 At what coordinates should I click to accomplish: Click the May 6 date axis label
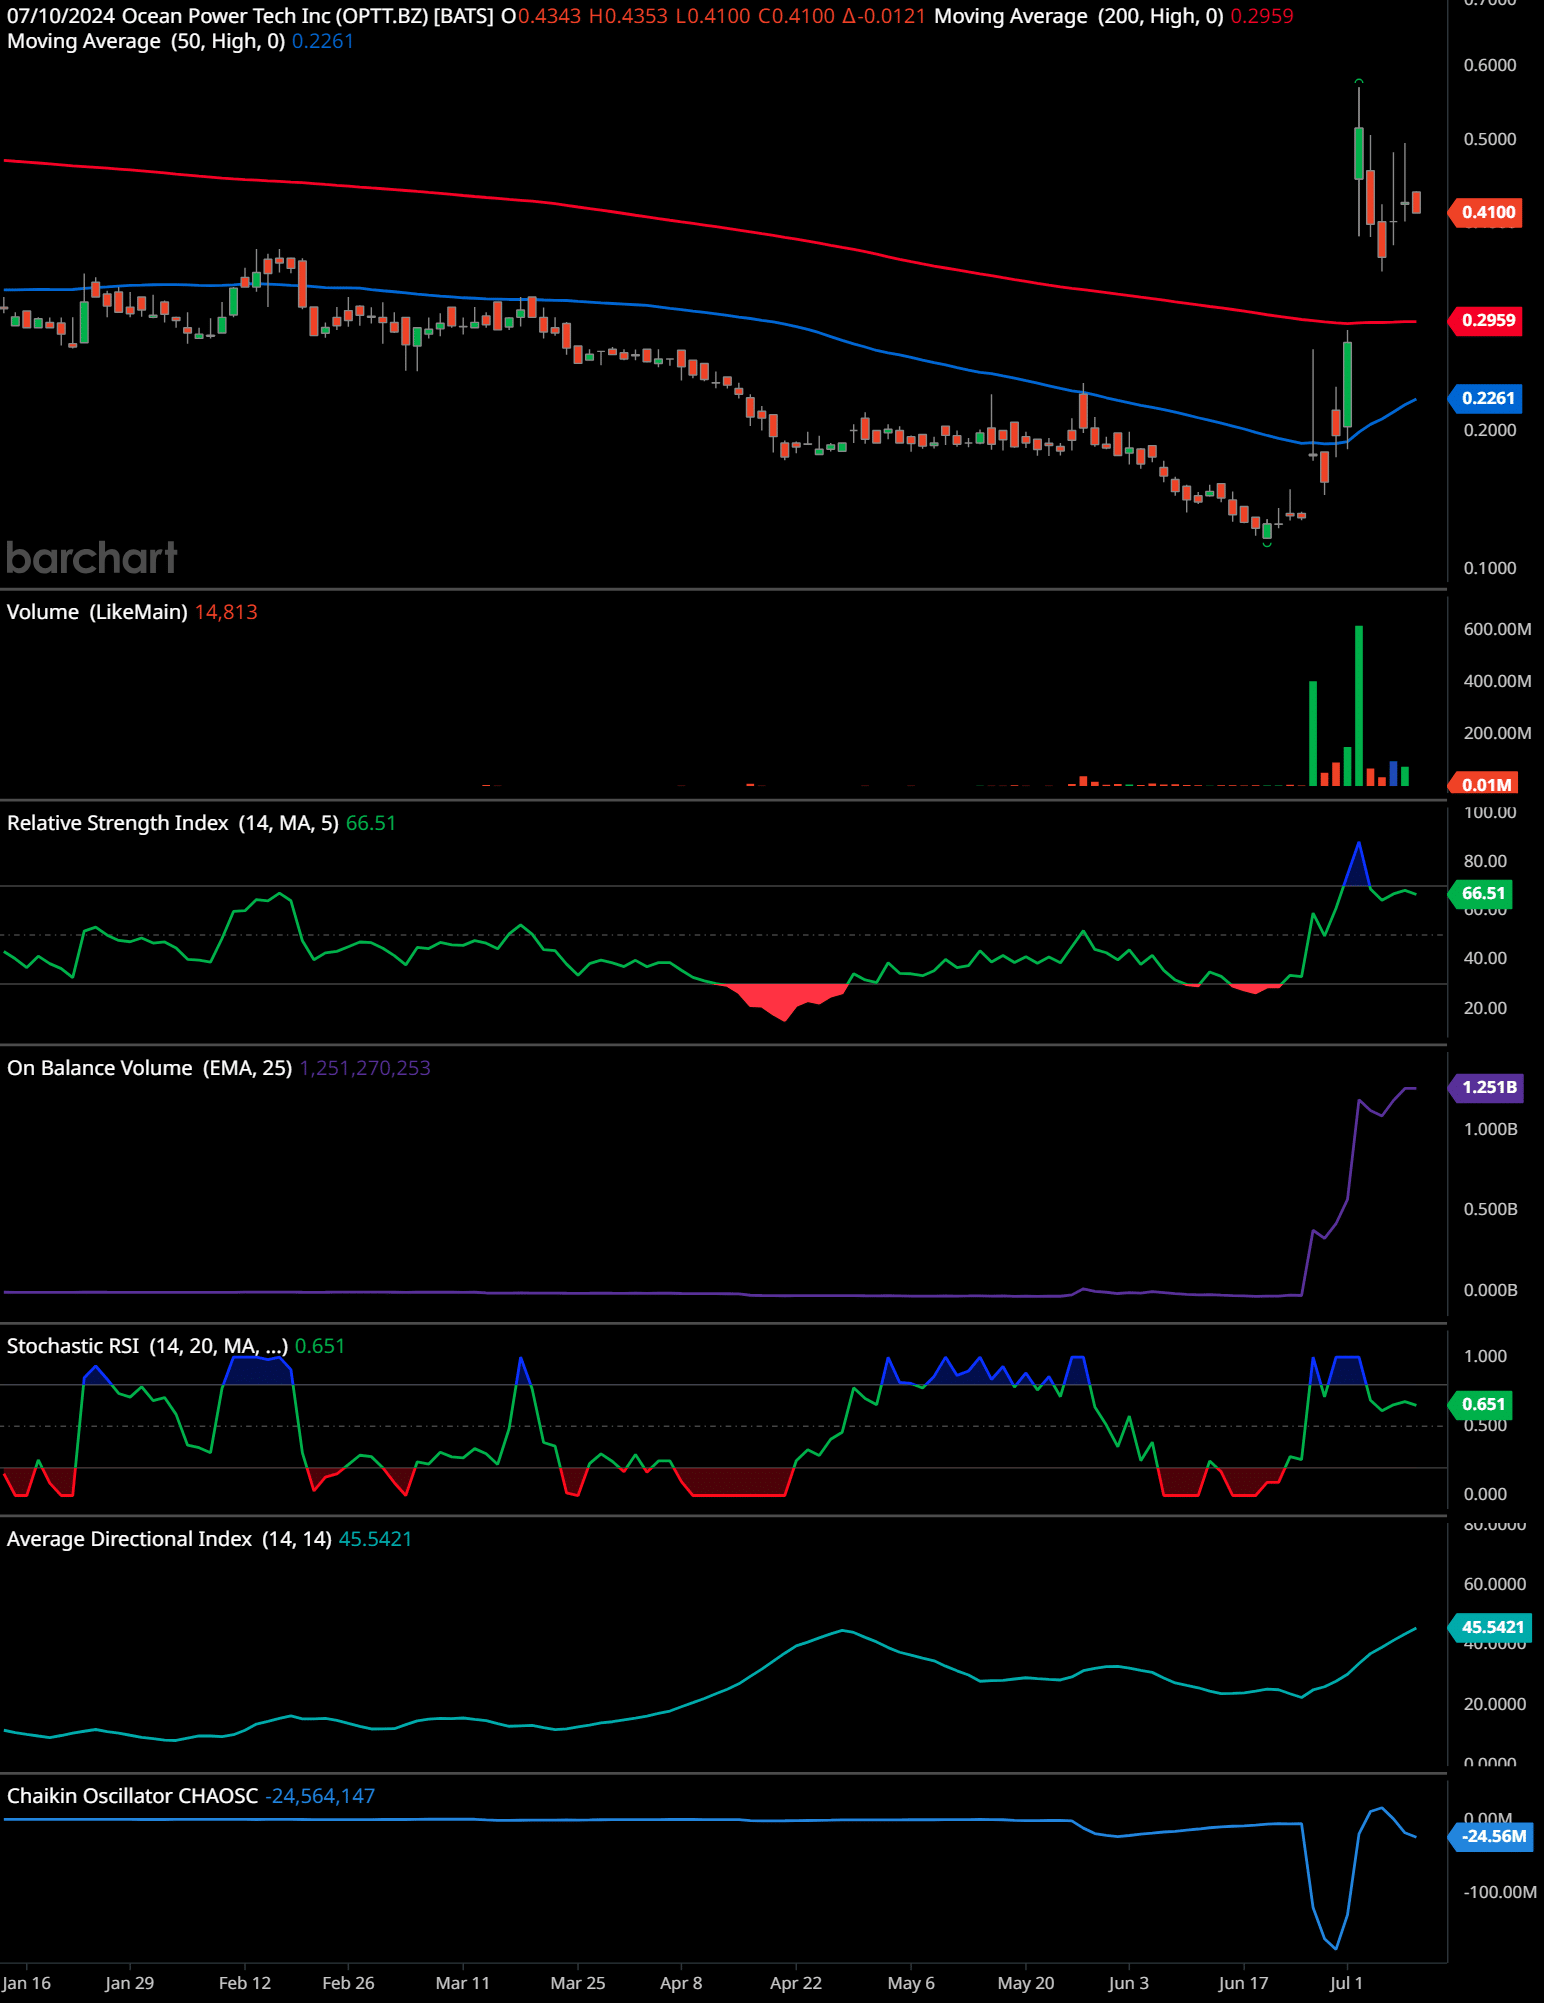tap(911, 1983)
